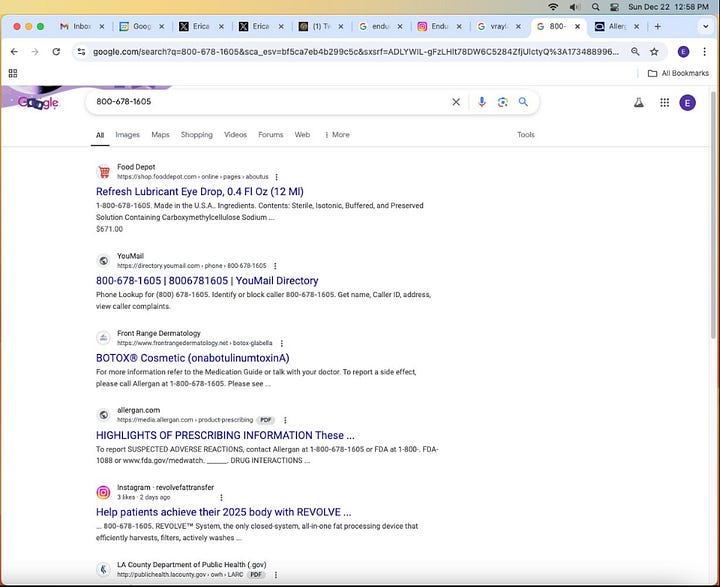Click the Google doodle logo
This screenshot has width=720, height=587.
[38, 102]
